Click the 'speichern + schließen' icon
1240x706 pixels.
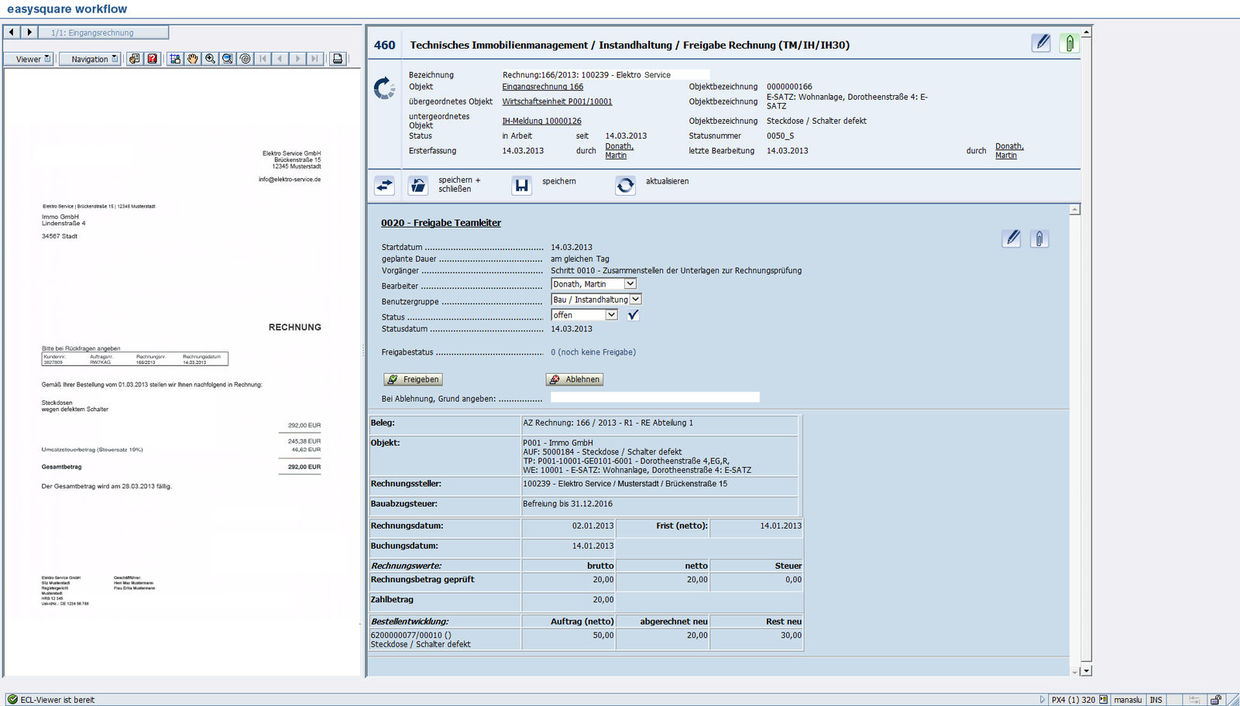coord(418,186)
